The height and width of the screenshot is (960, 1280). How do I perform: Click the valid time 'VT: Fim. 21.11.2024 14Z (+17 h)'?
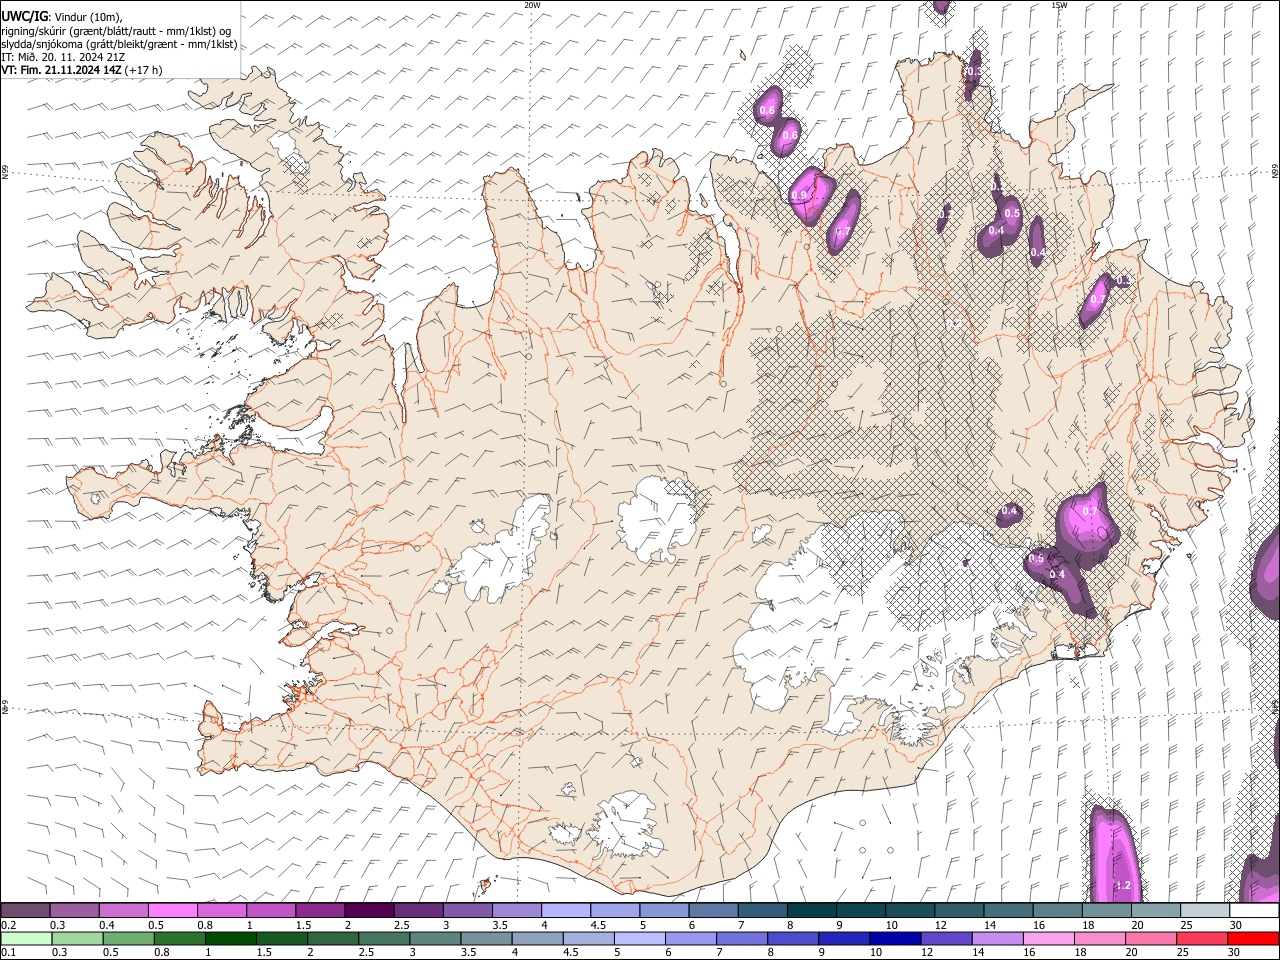click(x=82, y=70)
